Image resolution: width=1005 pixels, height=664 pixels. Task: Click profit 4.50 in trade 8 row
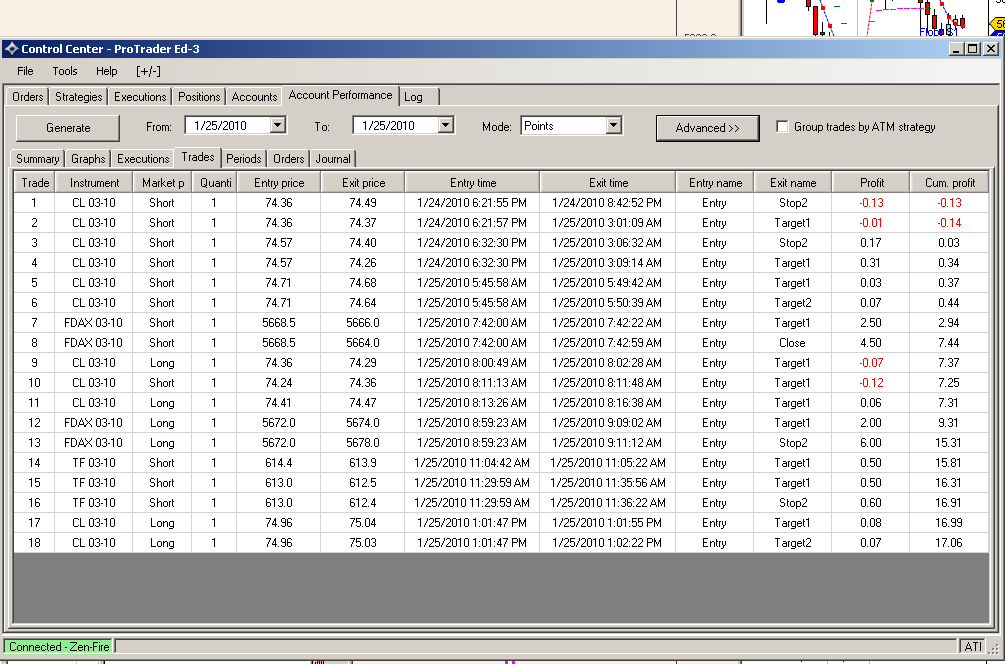871,342
